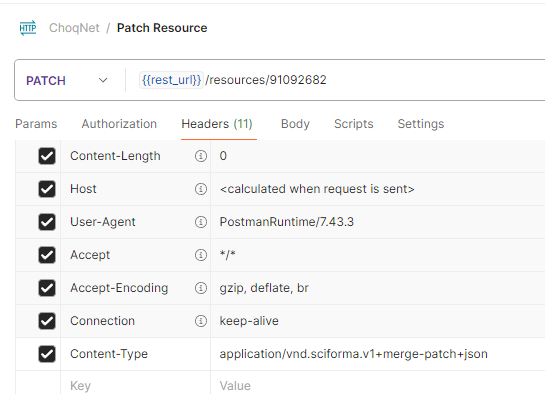Show info for Connection header
545x394 pixels.
click(x=201, y=321)
